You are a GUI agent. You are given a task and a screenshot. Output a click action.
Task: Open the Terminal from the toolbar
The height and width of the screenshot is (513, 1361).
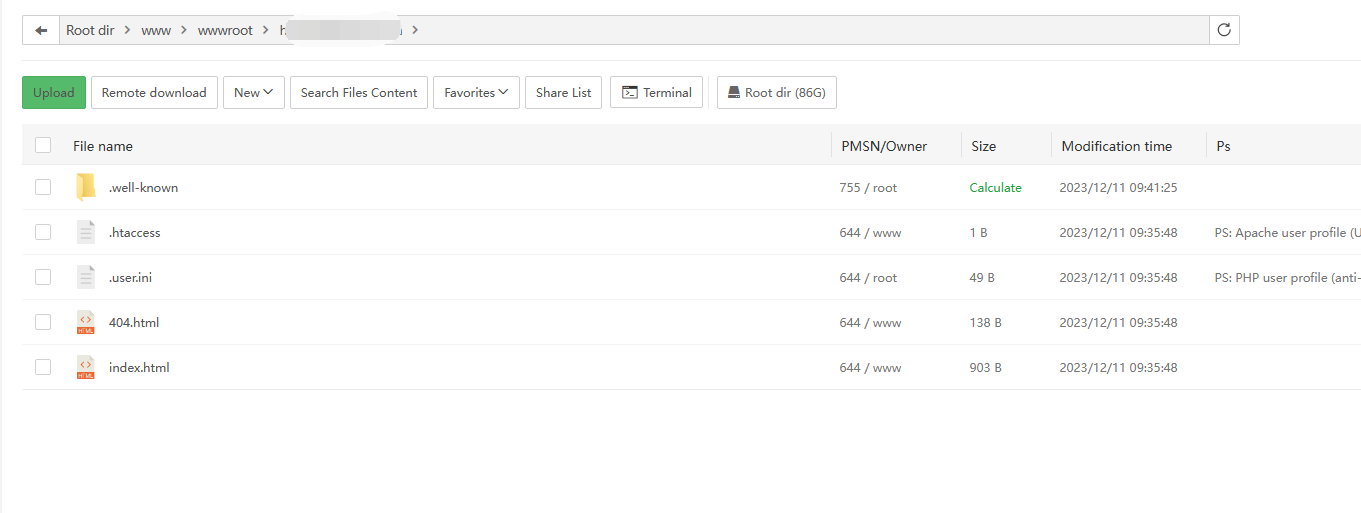(657, 93)
